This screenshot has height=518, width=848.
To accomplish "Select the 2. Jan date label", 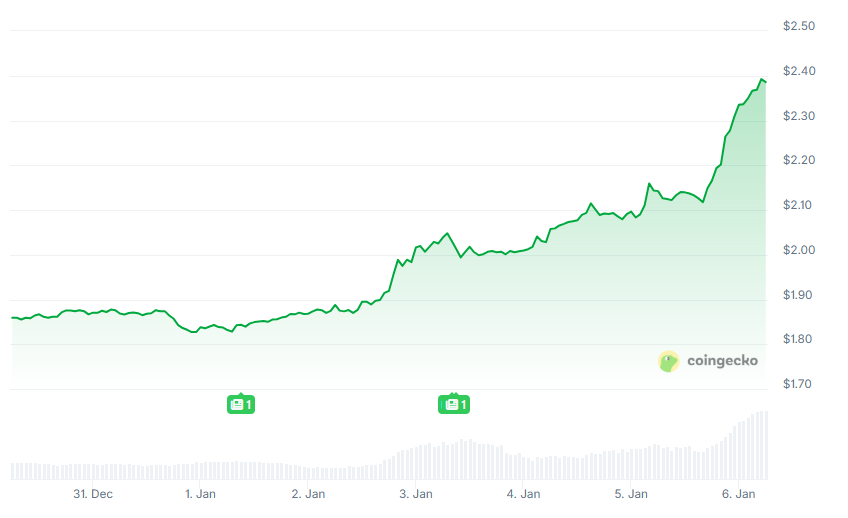I will tap(308, 493).
